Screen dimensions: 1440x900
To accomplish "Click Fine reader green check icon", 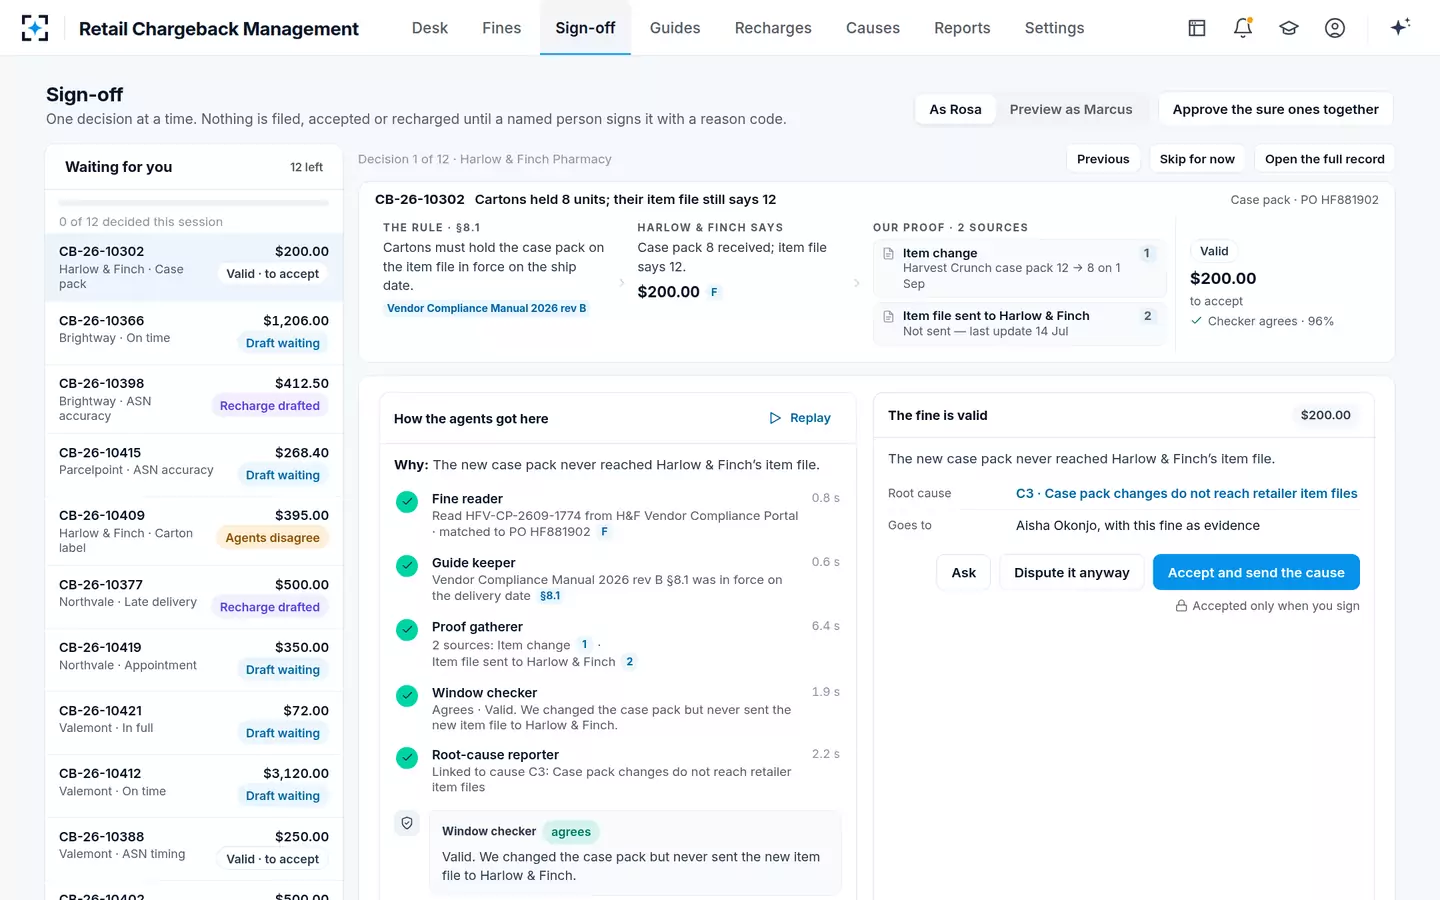I will coord(407,502).
